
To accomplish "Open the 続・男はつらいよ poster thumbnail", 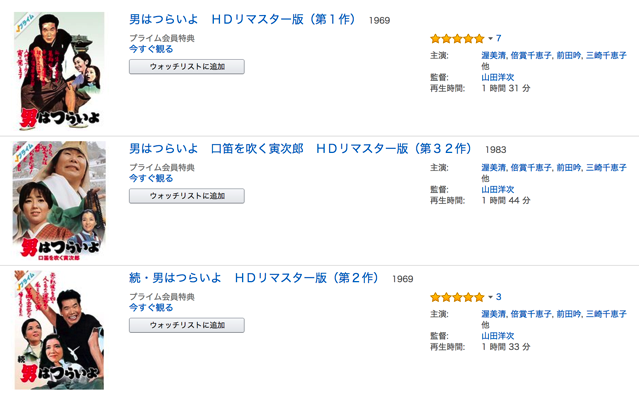I will (x=59, y=330).
